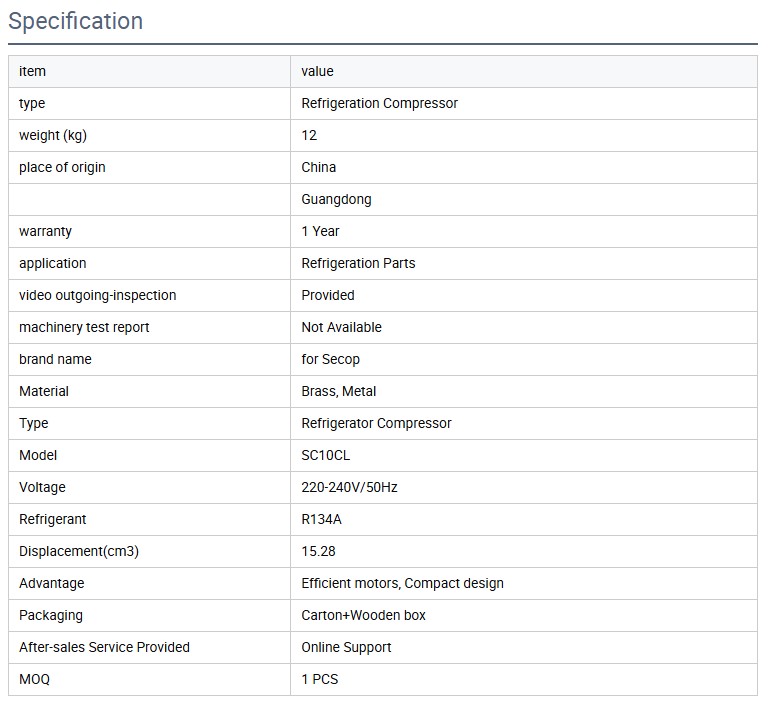The height and width of the screenshot is (705, 770).
Task: Select the 'Online Support' after-sales value
Action: click(x=346, y=647)
